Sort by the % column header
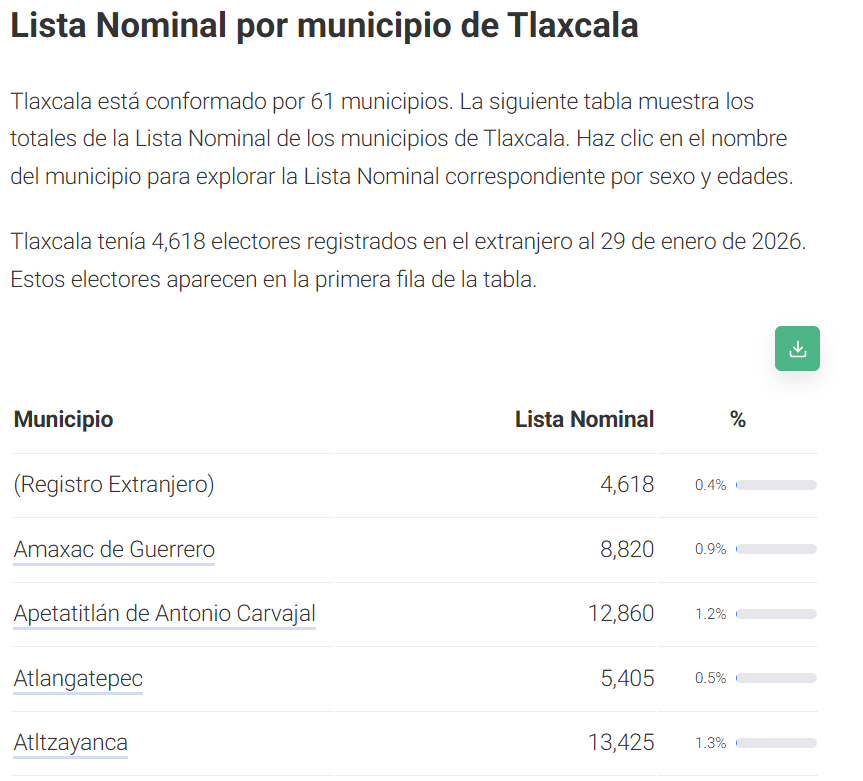 coord(738,419)
